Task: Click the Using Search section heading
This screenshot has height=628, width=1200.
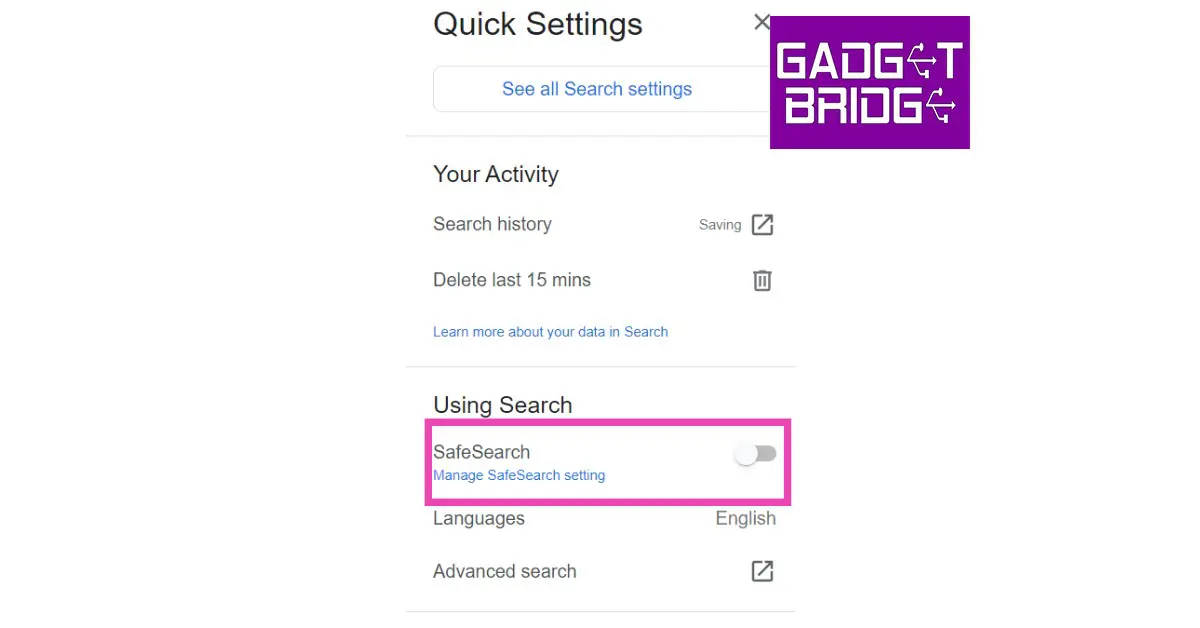Action: [503, 405]
